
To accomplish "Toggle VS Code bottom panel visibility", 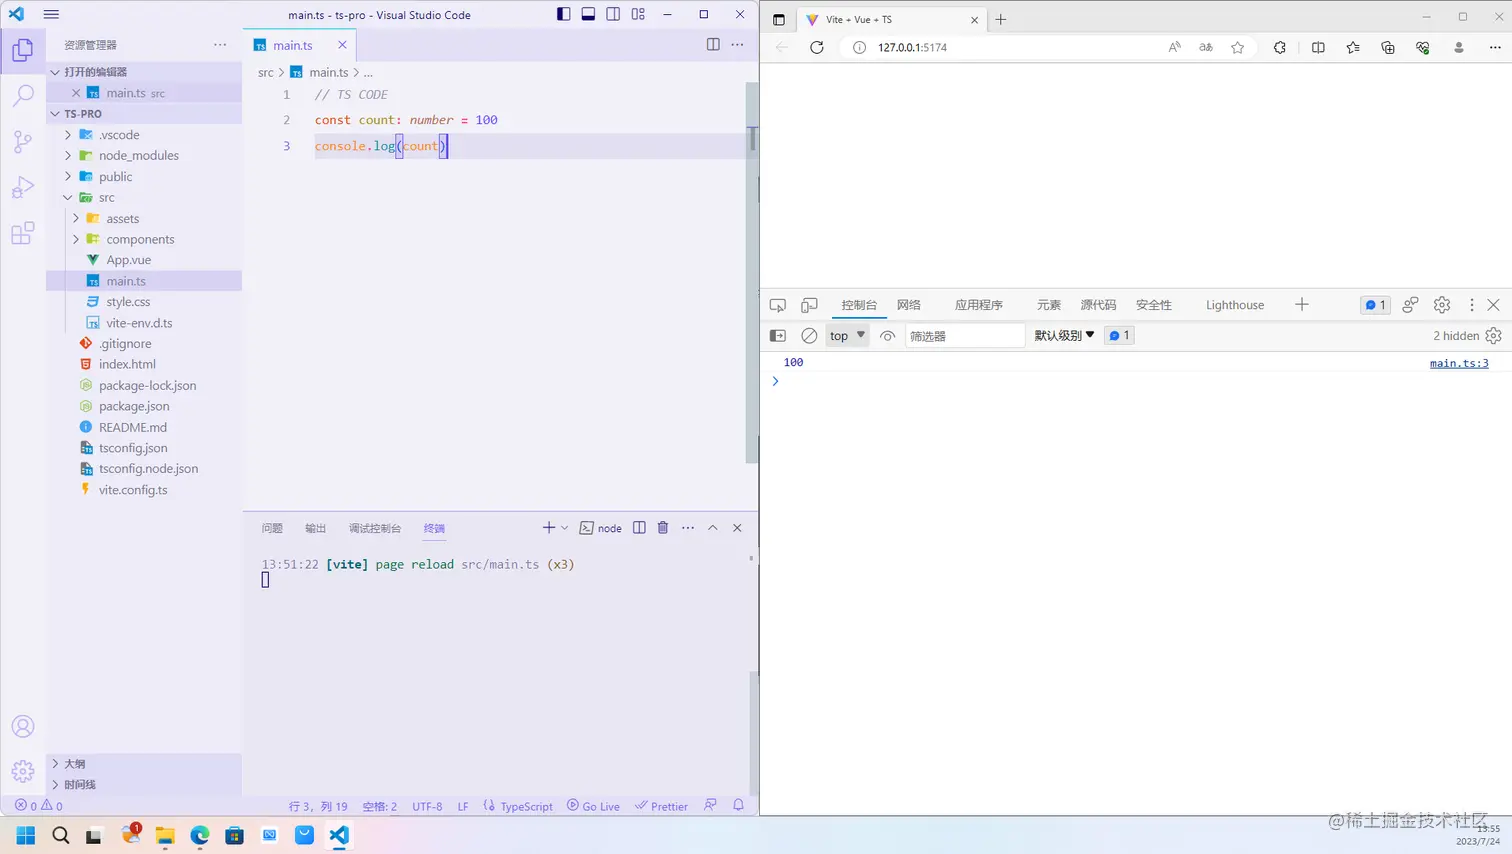I will tap(588, 14).
